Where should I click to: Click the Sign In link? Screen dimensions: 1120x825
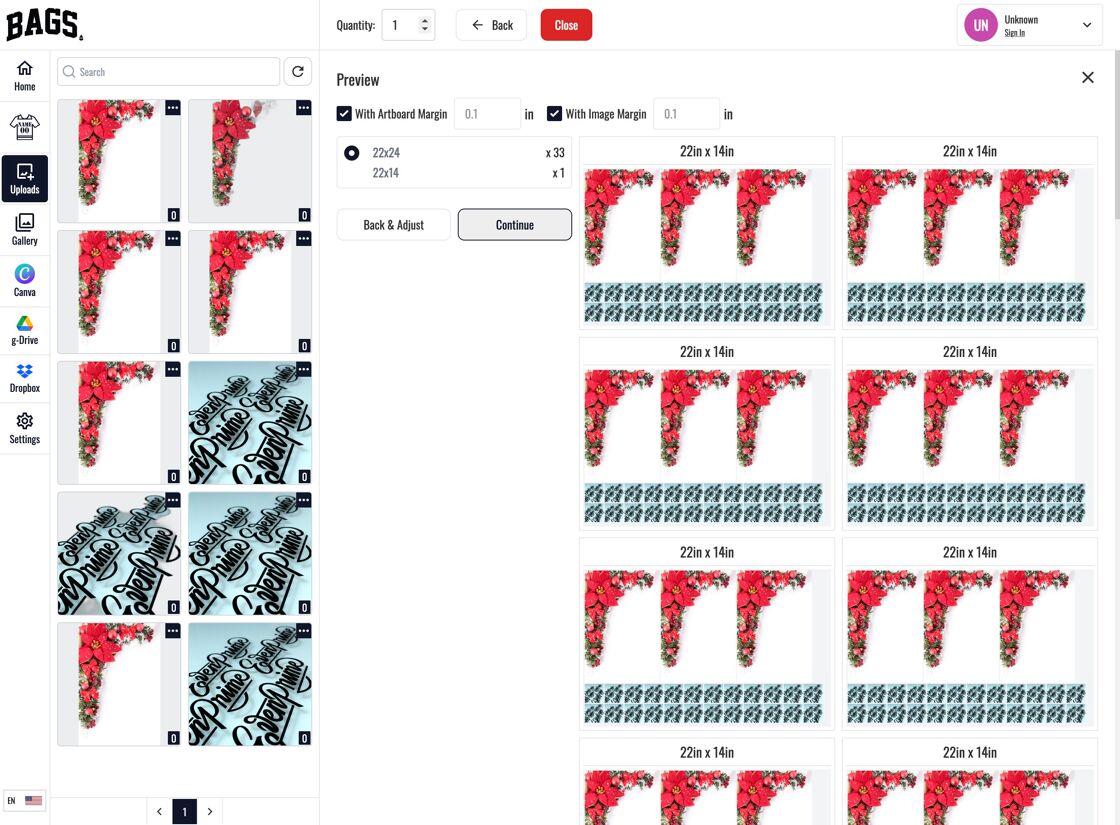[1014, 33]
